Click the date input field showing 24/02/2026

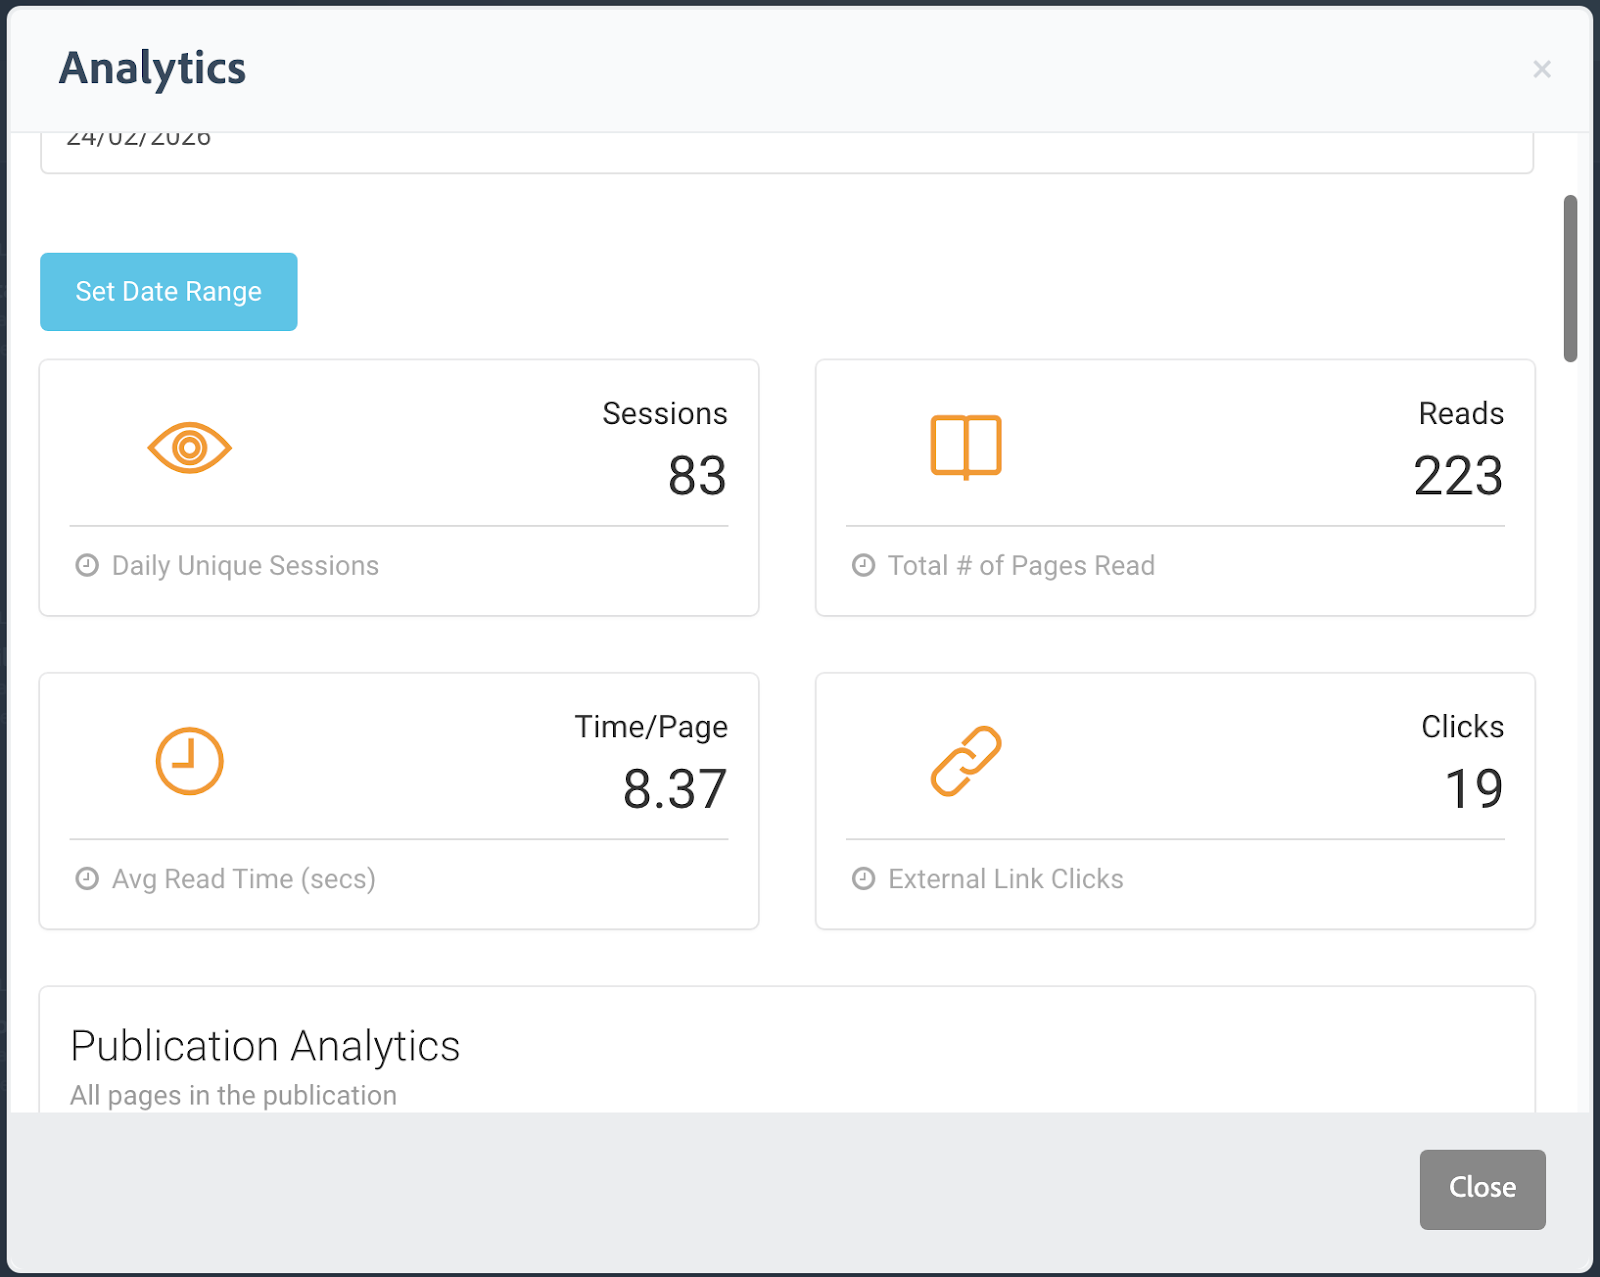(x=786, y=150)
